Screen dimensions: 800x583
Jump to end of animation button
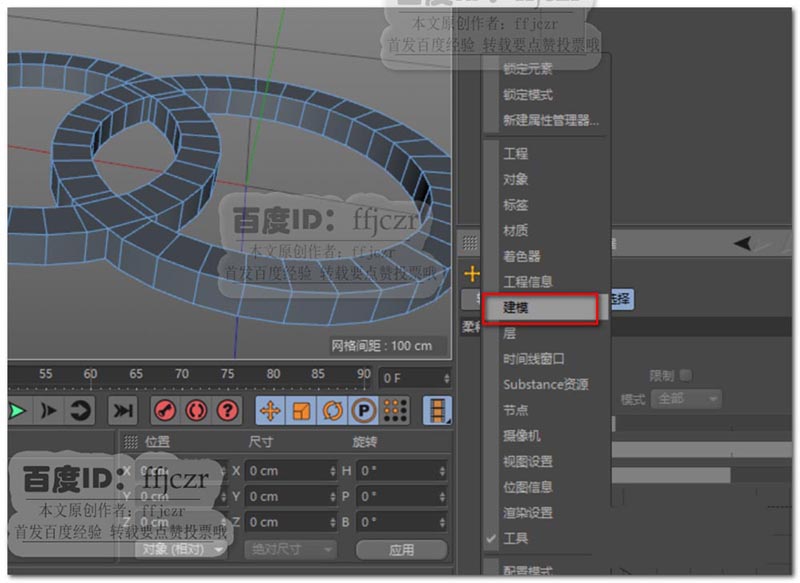click(x=122, y=411)
